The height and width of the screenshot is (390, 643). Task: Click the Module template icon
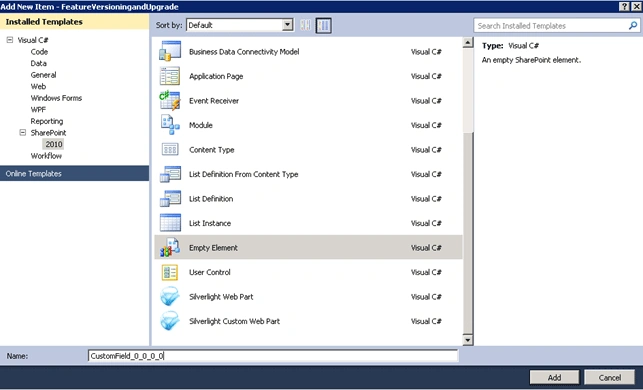pos(170,125)
